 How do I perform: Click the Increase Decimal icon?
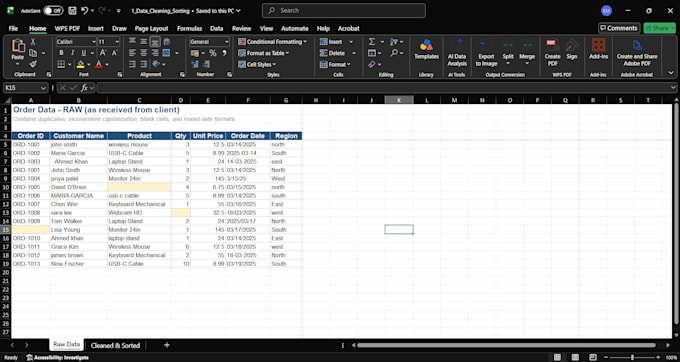tap(195, 64)
